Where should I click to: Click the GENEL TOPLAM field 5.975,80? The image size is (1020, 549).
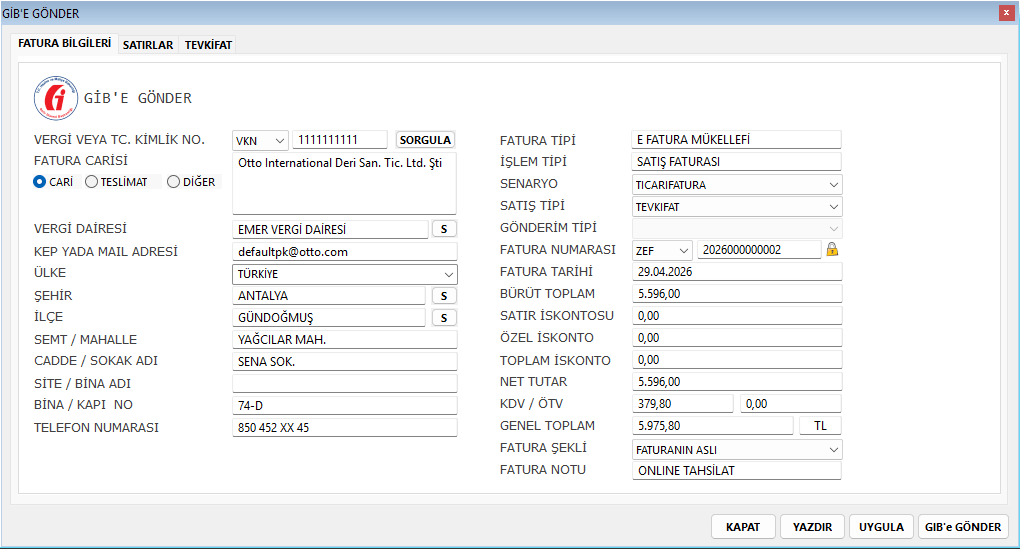click(x=712, y=425)
